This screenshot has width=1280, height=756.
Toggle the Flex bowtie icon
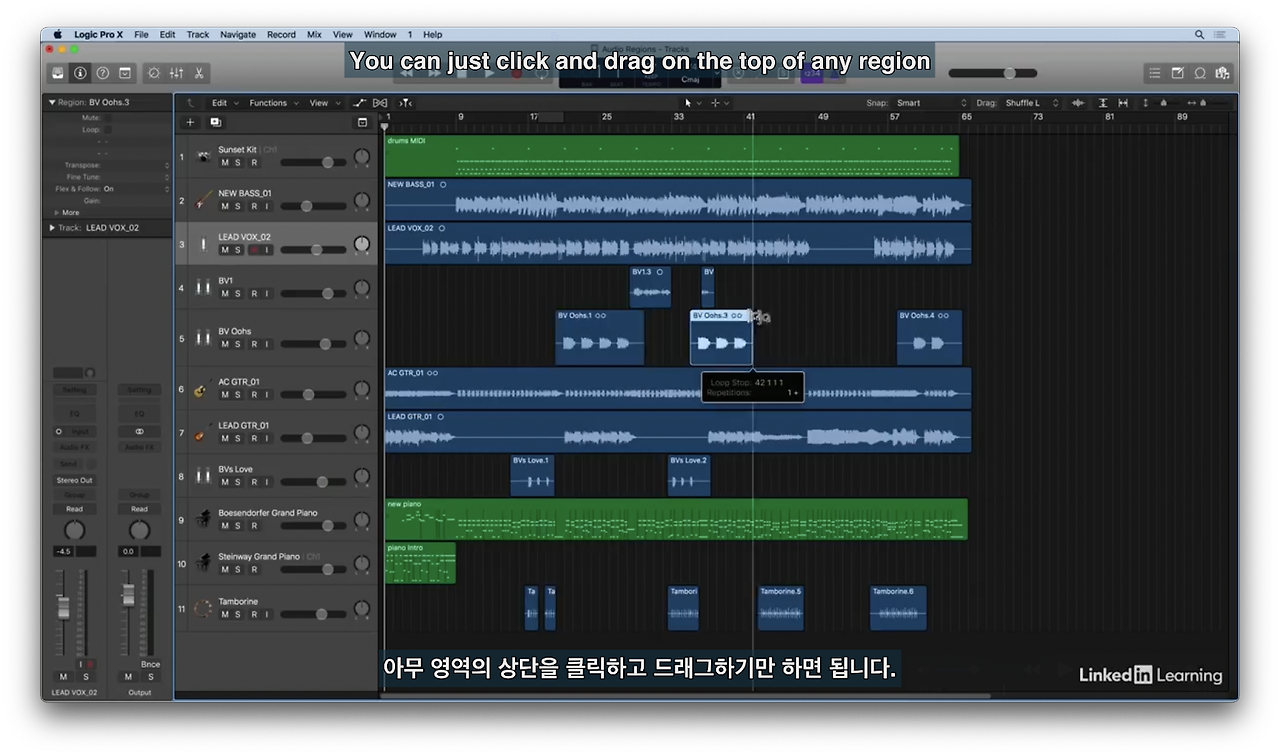click(380, 103)
